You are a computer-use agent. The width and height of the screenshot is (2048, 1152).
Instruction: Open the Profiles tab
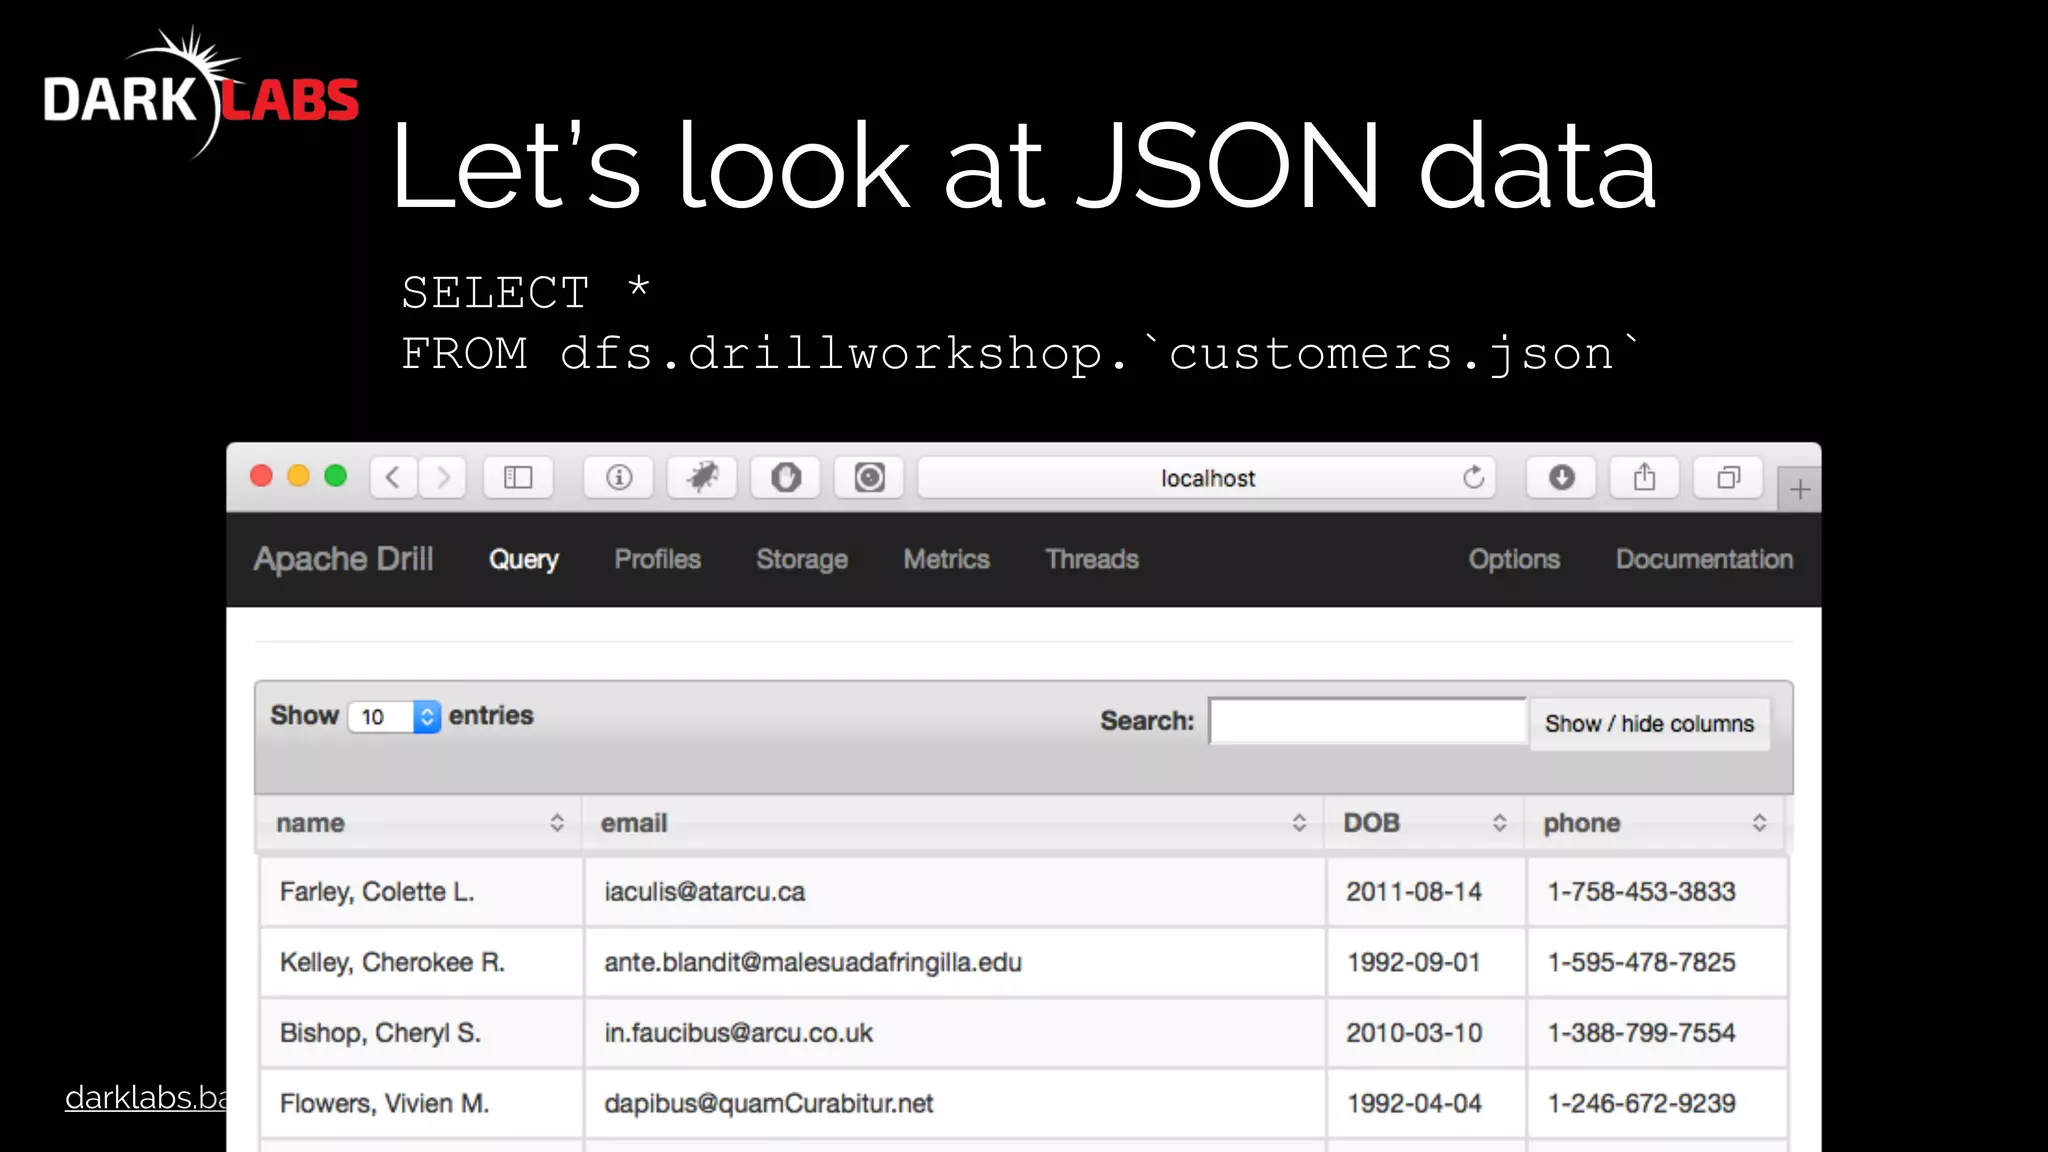pos(657,559)
